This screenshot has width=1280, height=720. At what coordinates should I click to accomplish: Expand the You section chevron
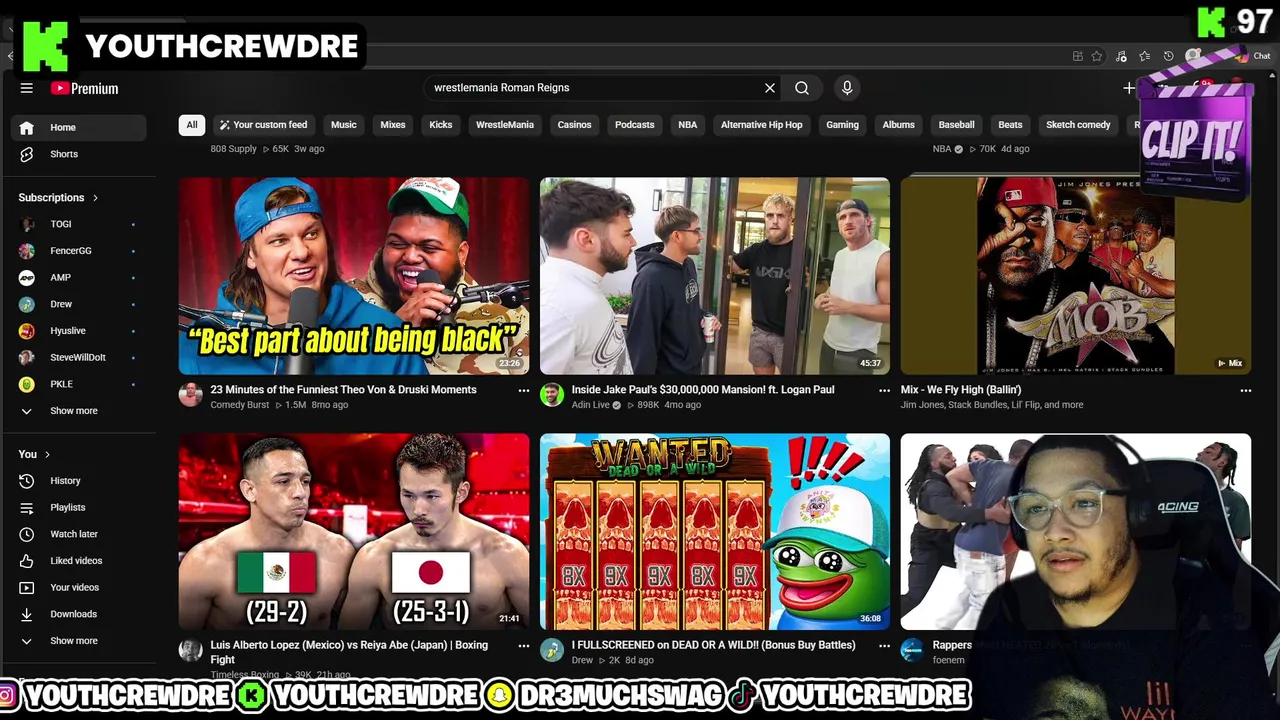47,454
